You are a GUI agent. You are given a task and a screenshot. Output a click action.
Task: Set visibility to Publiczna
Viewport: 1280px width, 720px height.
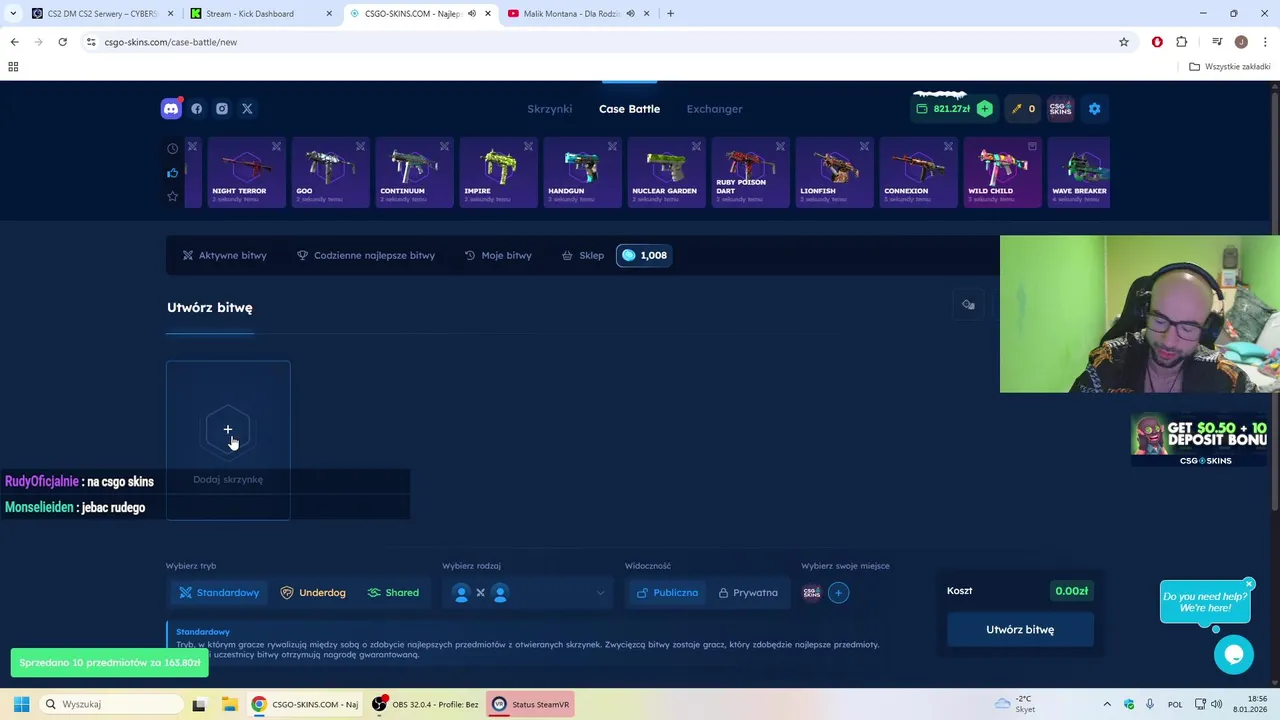[667, 593]
